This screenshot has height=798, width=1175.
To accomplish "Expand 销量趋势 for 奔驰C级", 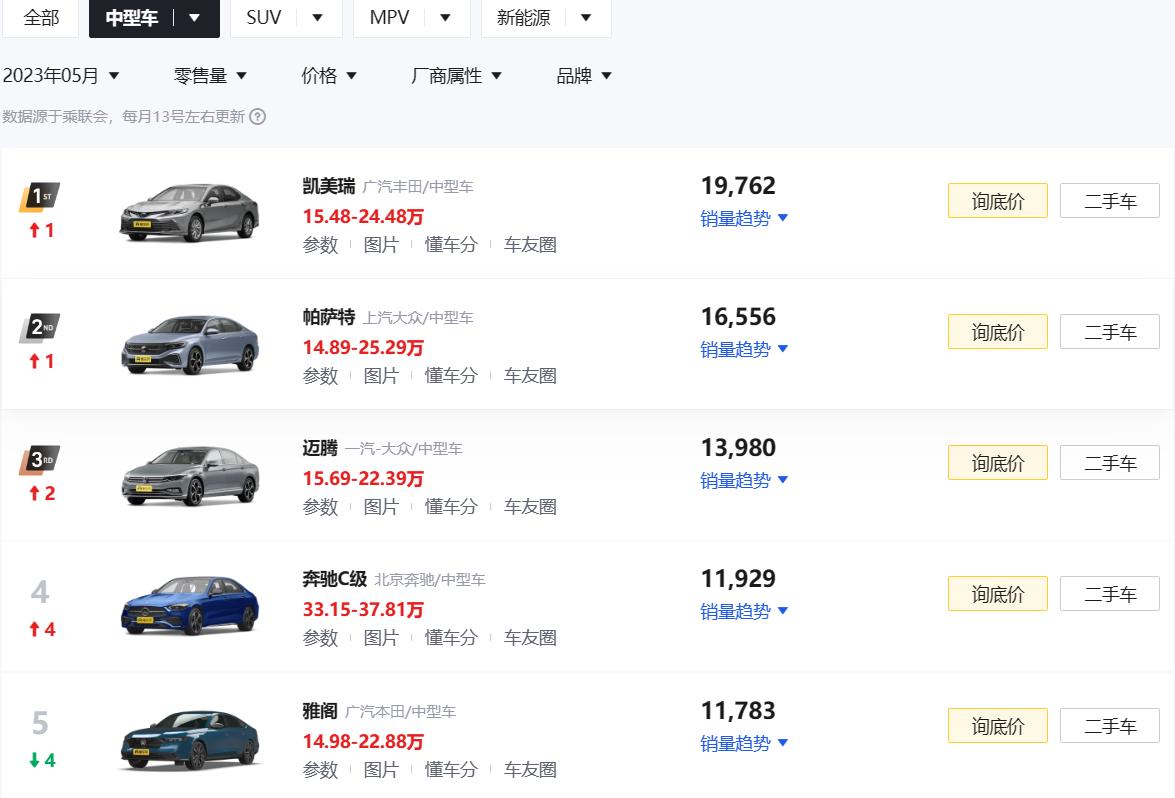I will click(744, 611).
